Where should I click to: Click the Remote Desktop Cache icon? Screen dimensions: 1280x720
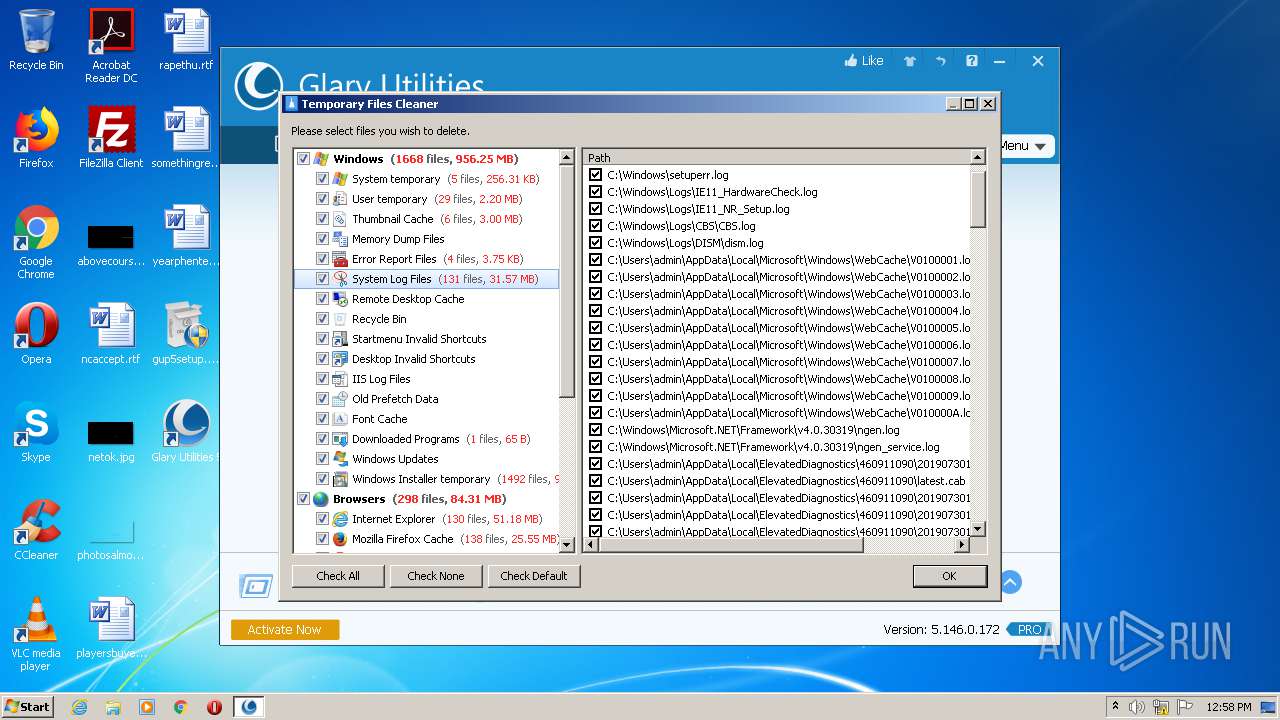340,299
